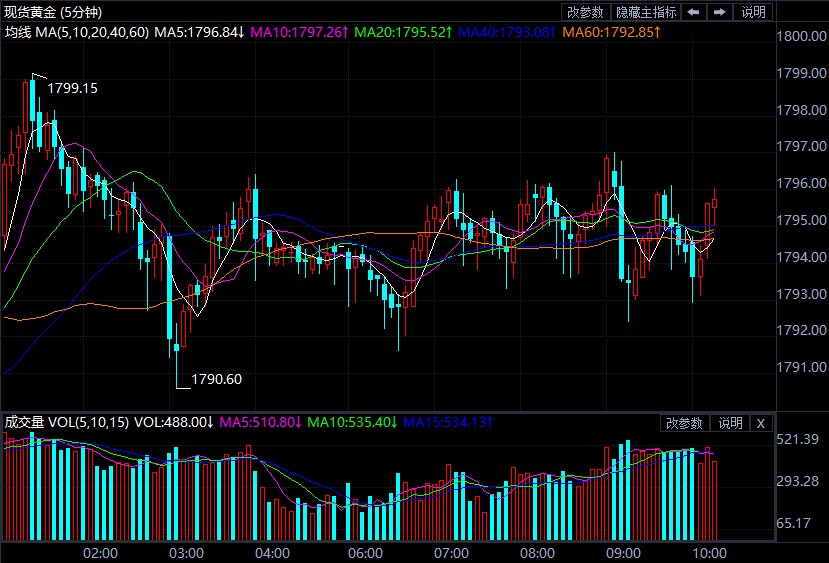
Task: Click 改参数 in the main chart header
Action: coord(585,12)
